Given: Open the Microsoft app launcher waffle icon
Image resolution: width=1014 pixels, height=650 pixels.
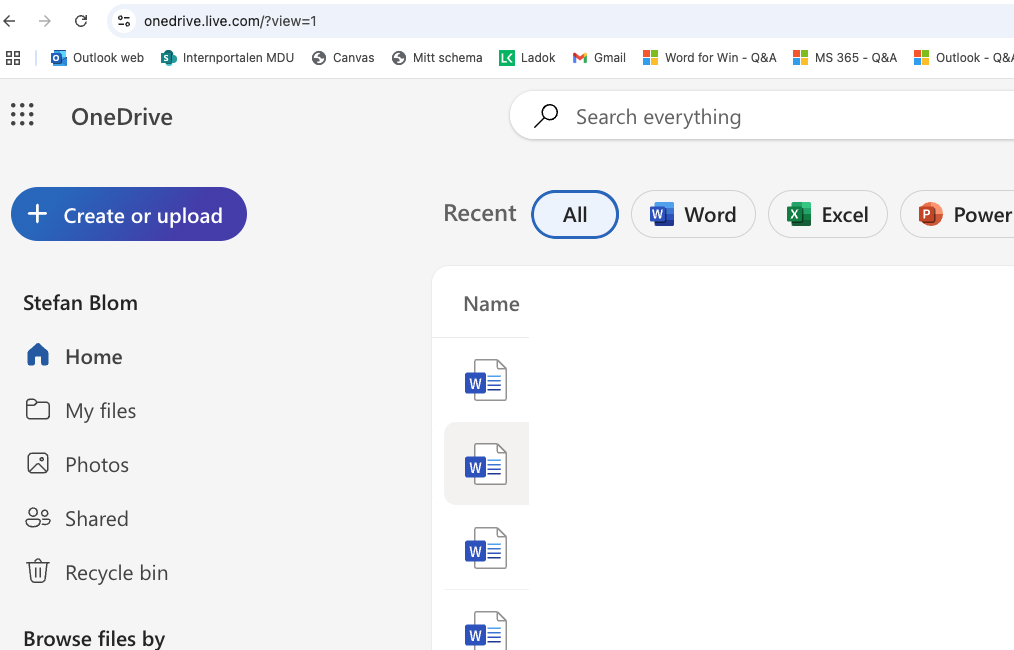Looking at the screenshot, I should [x=22, y=114].
